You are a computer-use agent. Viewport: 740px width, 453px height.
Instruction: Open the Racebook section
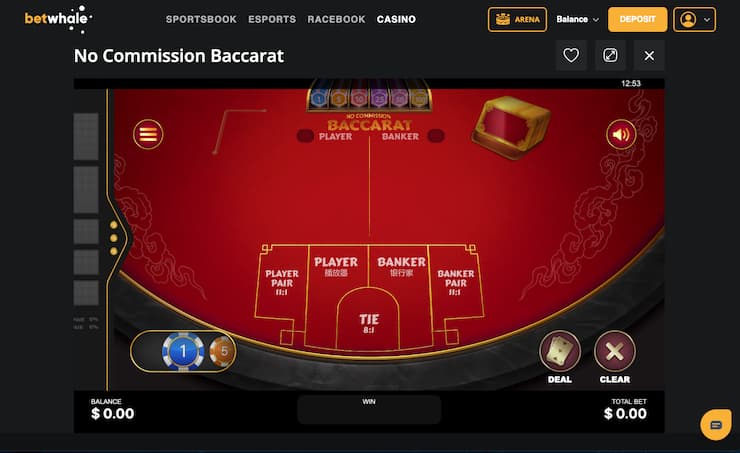(336, 19)
